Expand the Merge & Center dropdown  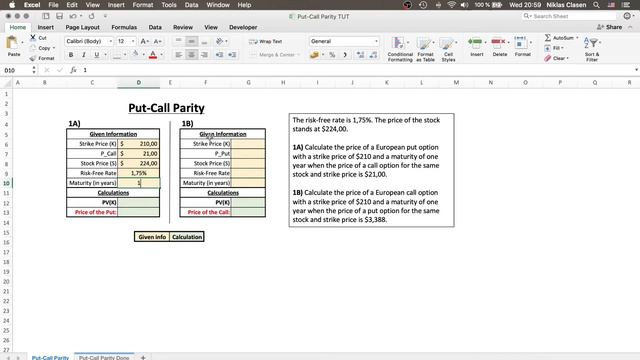point(299,55)
